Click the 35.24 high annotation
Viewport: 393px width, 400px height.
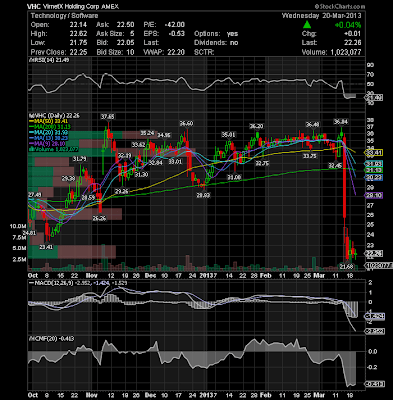pos(147,133)
